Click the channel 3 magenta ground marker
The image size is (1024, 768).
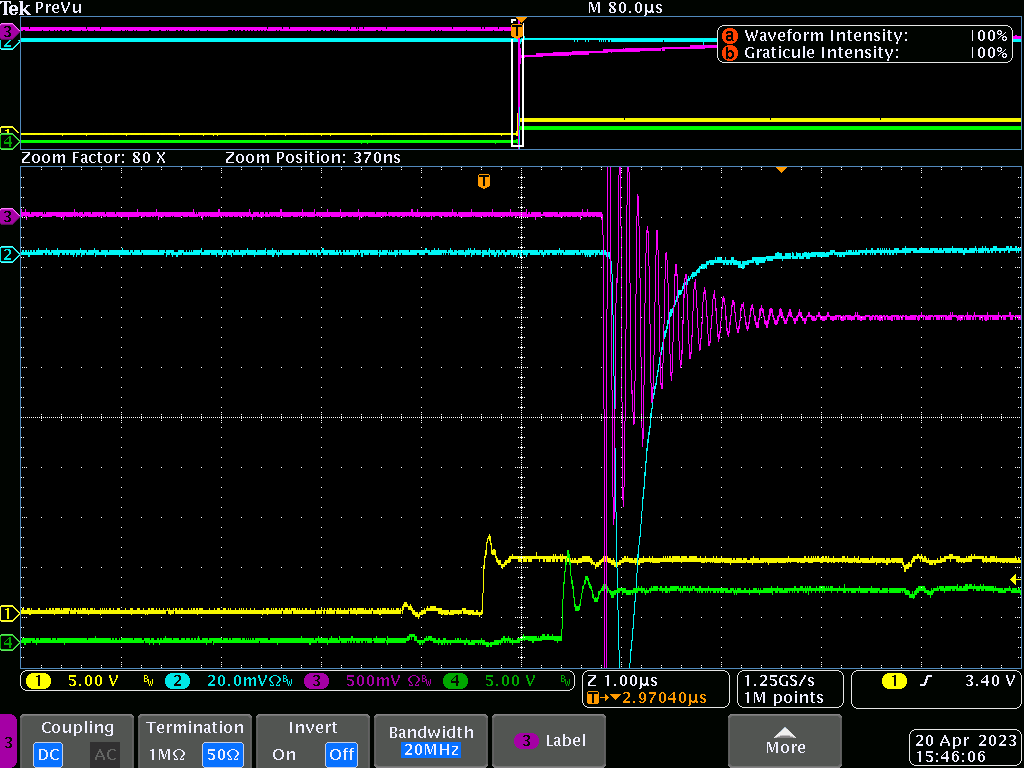9,215
